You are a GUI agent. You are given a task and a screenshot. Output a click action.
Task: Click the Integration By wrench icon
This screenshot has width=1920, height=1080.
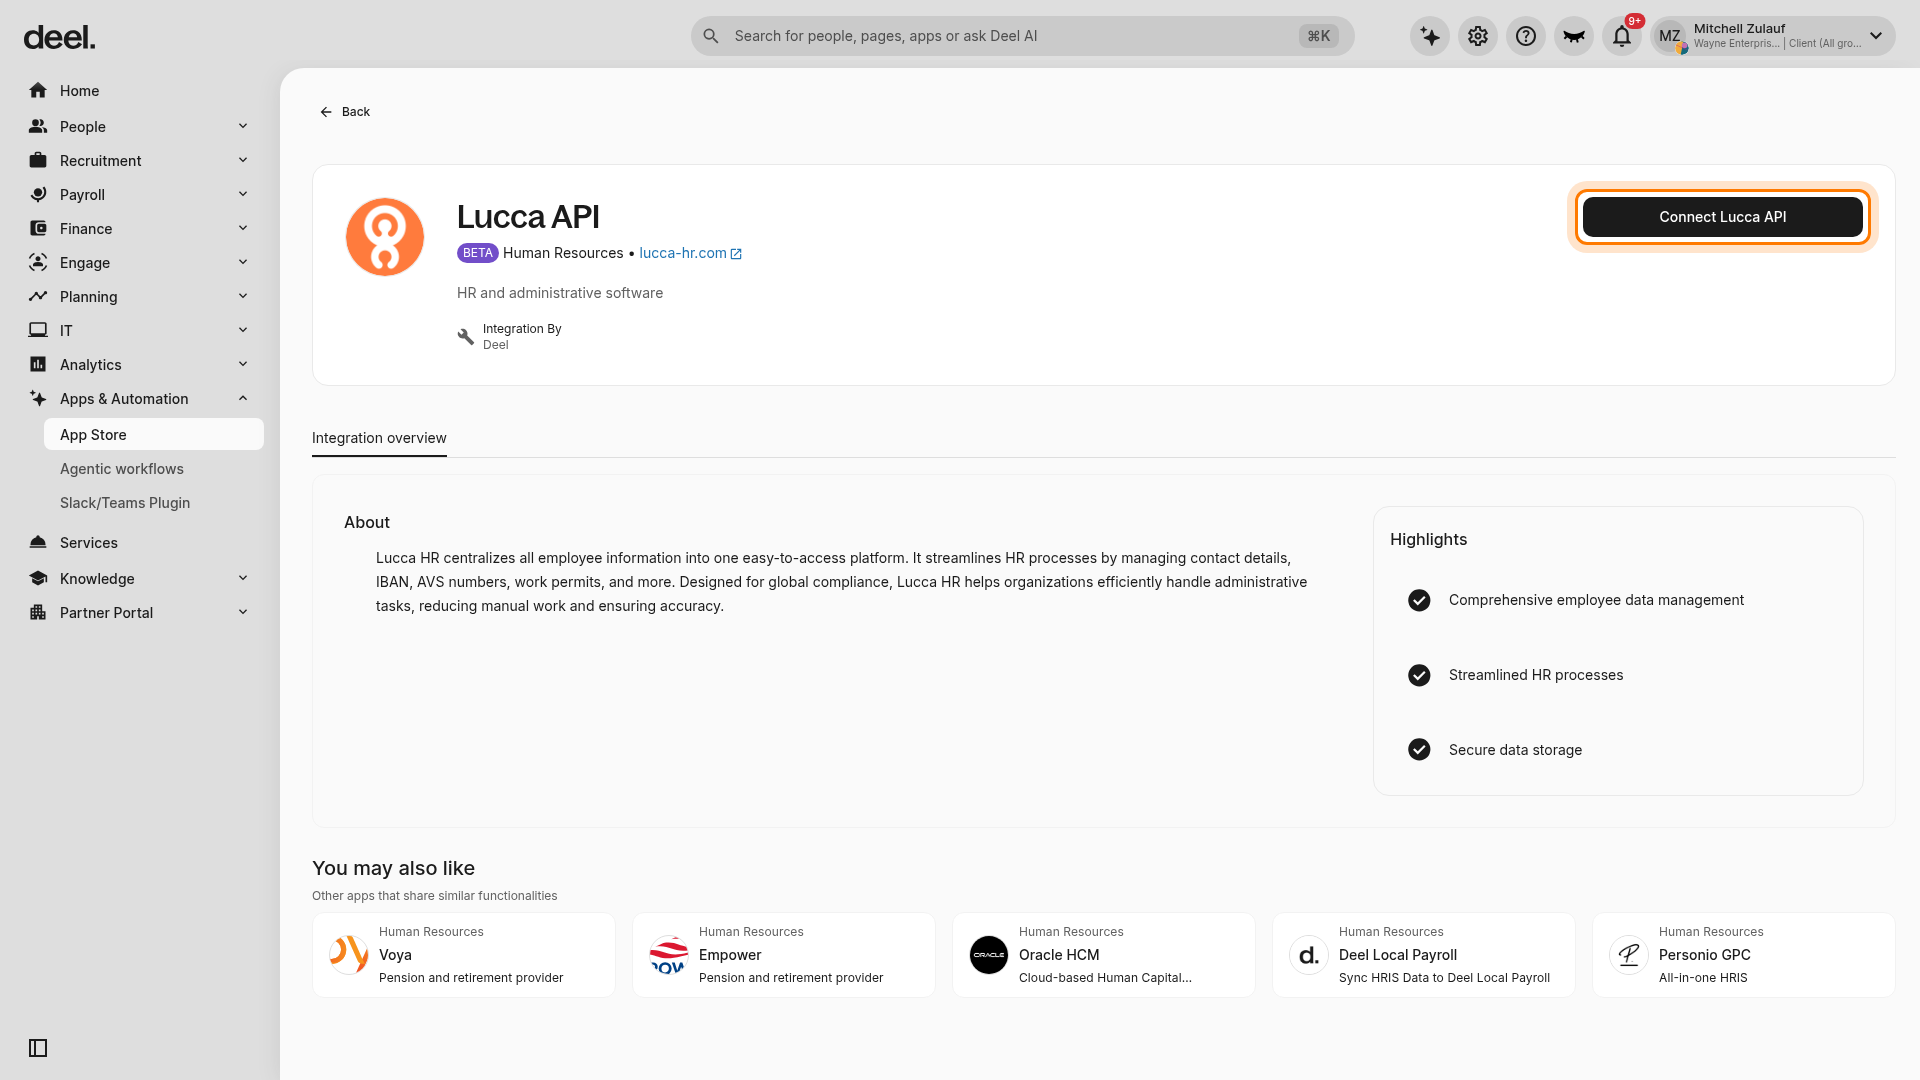click(465, 337)
